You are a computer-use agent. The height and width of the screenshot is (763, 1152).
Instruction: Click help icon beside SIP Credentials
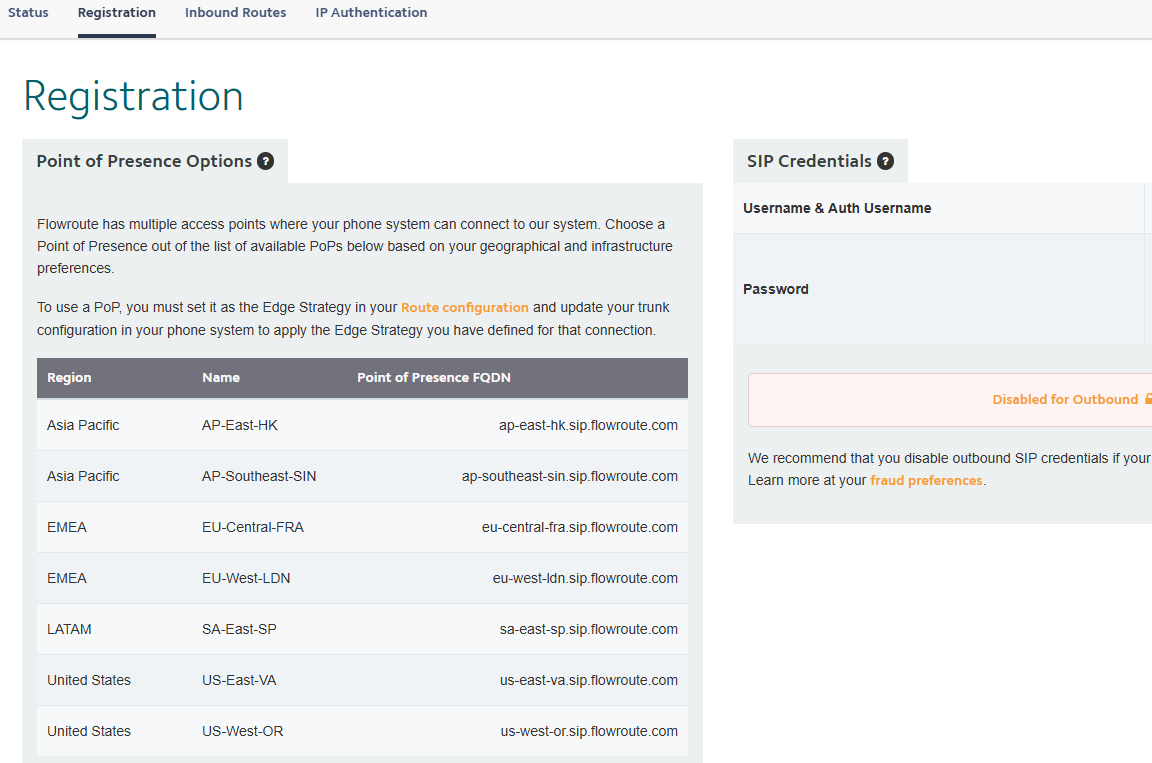tap(886, 161)
